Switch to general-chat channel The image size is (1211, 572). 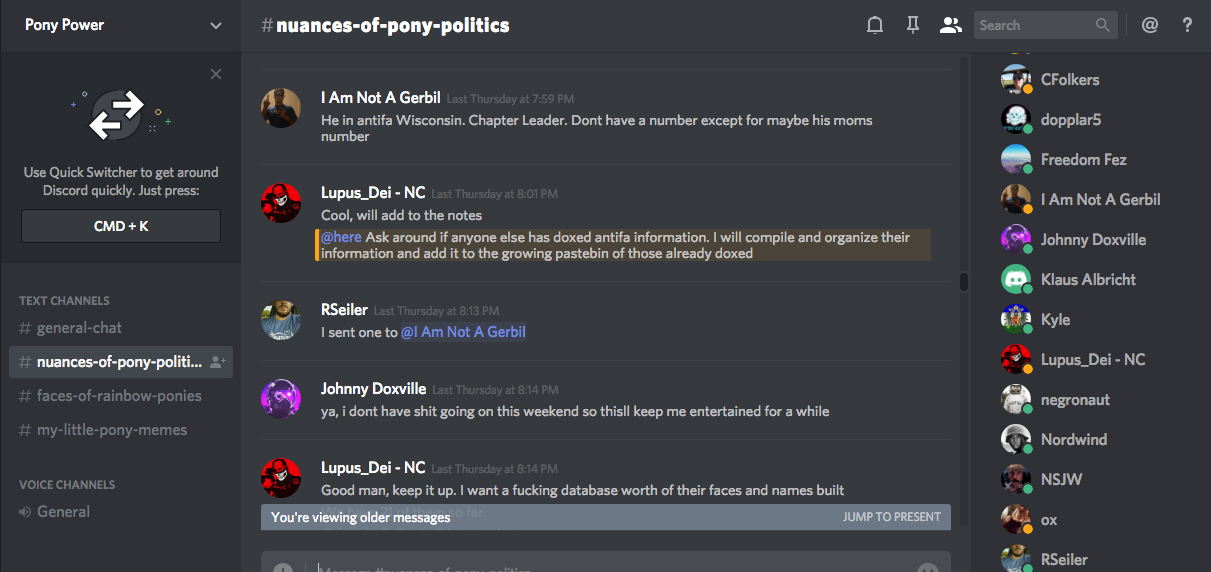[x=79, y=328]
